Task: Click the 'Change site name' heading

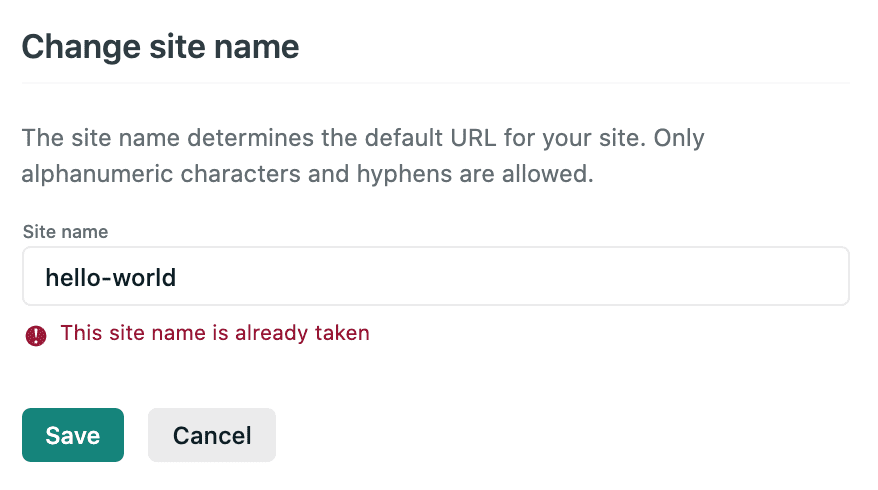Action: (x=160, y=46)
